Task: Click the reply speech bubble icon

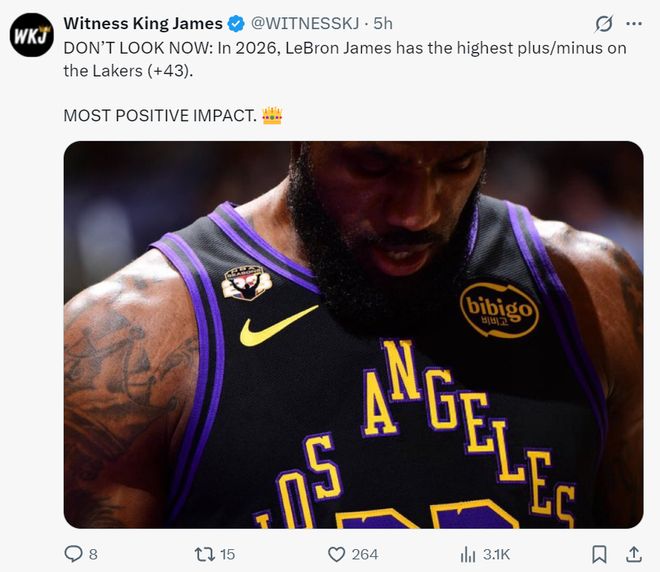Action: coord(73,553)
